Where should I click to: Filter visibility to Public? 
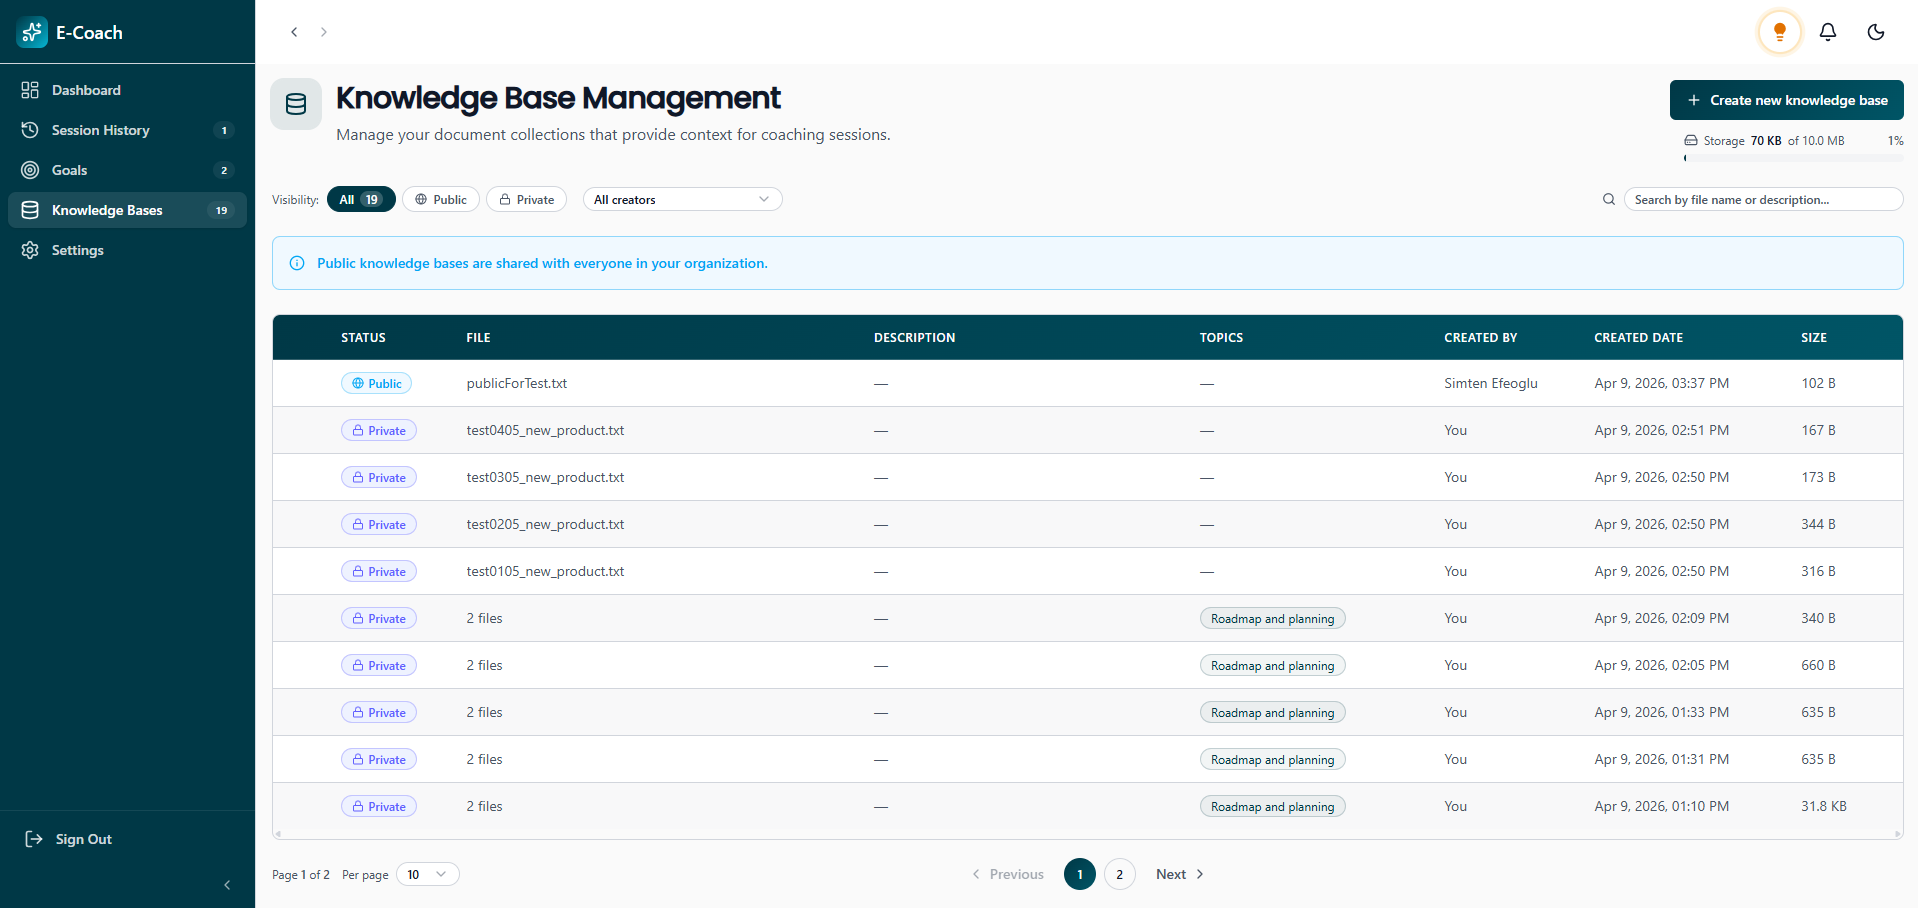point(441,199)
